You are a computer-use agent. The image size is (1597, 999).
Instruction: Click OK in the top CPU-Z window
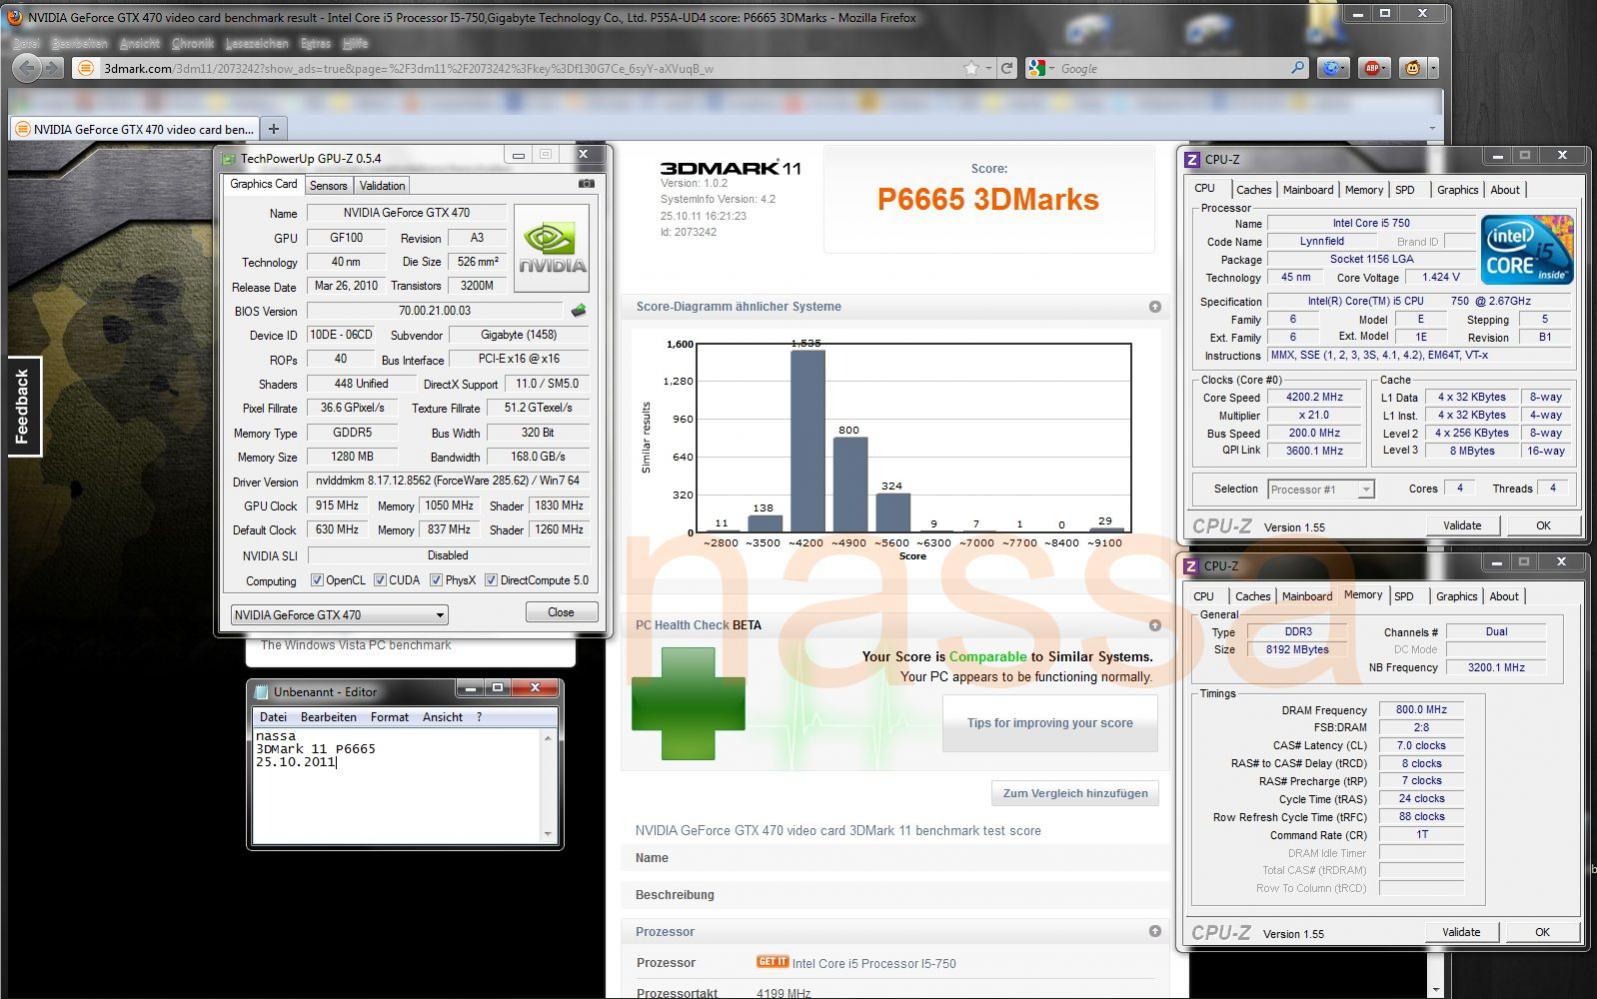coord(1543,525)
